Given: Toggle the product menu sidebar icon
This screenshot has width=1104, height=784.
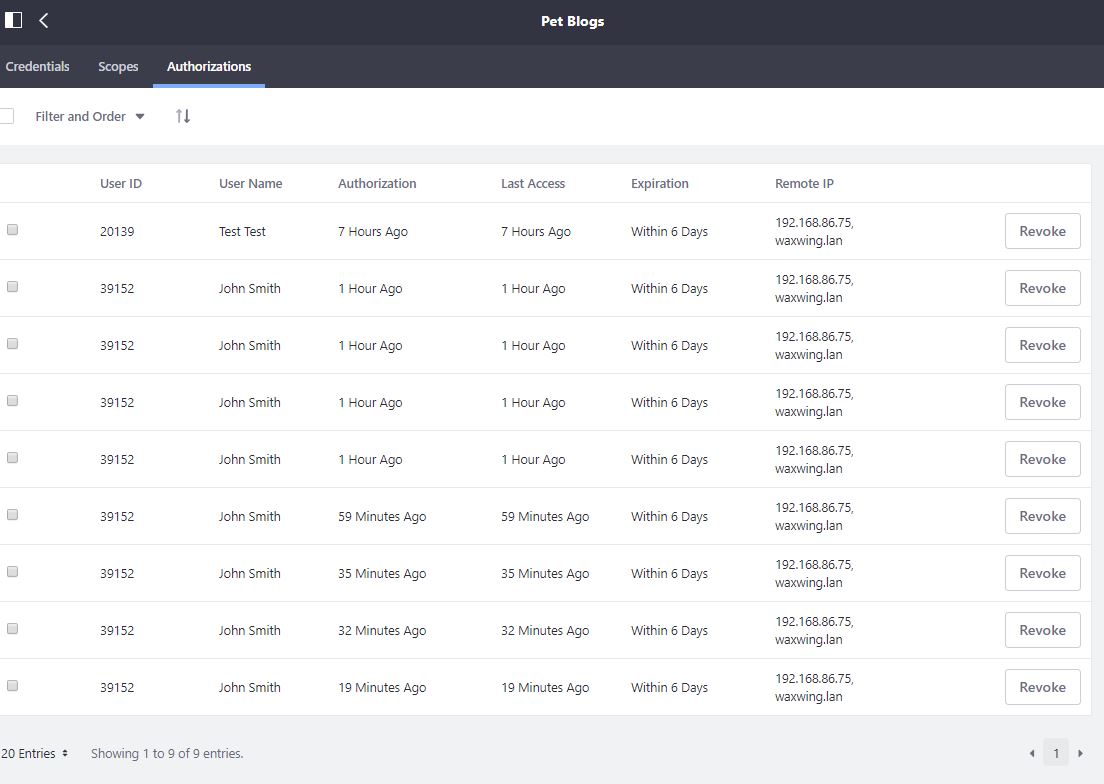Looking at the screenshot, I should click(x=14, y=20).
